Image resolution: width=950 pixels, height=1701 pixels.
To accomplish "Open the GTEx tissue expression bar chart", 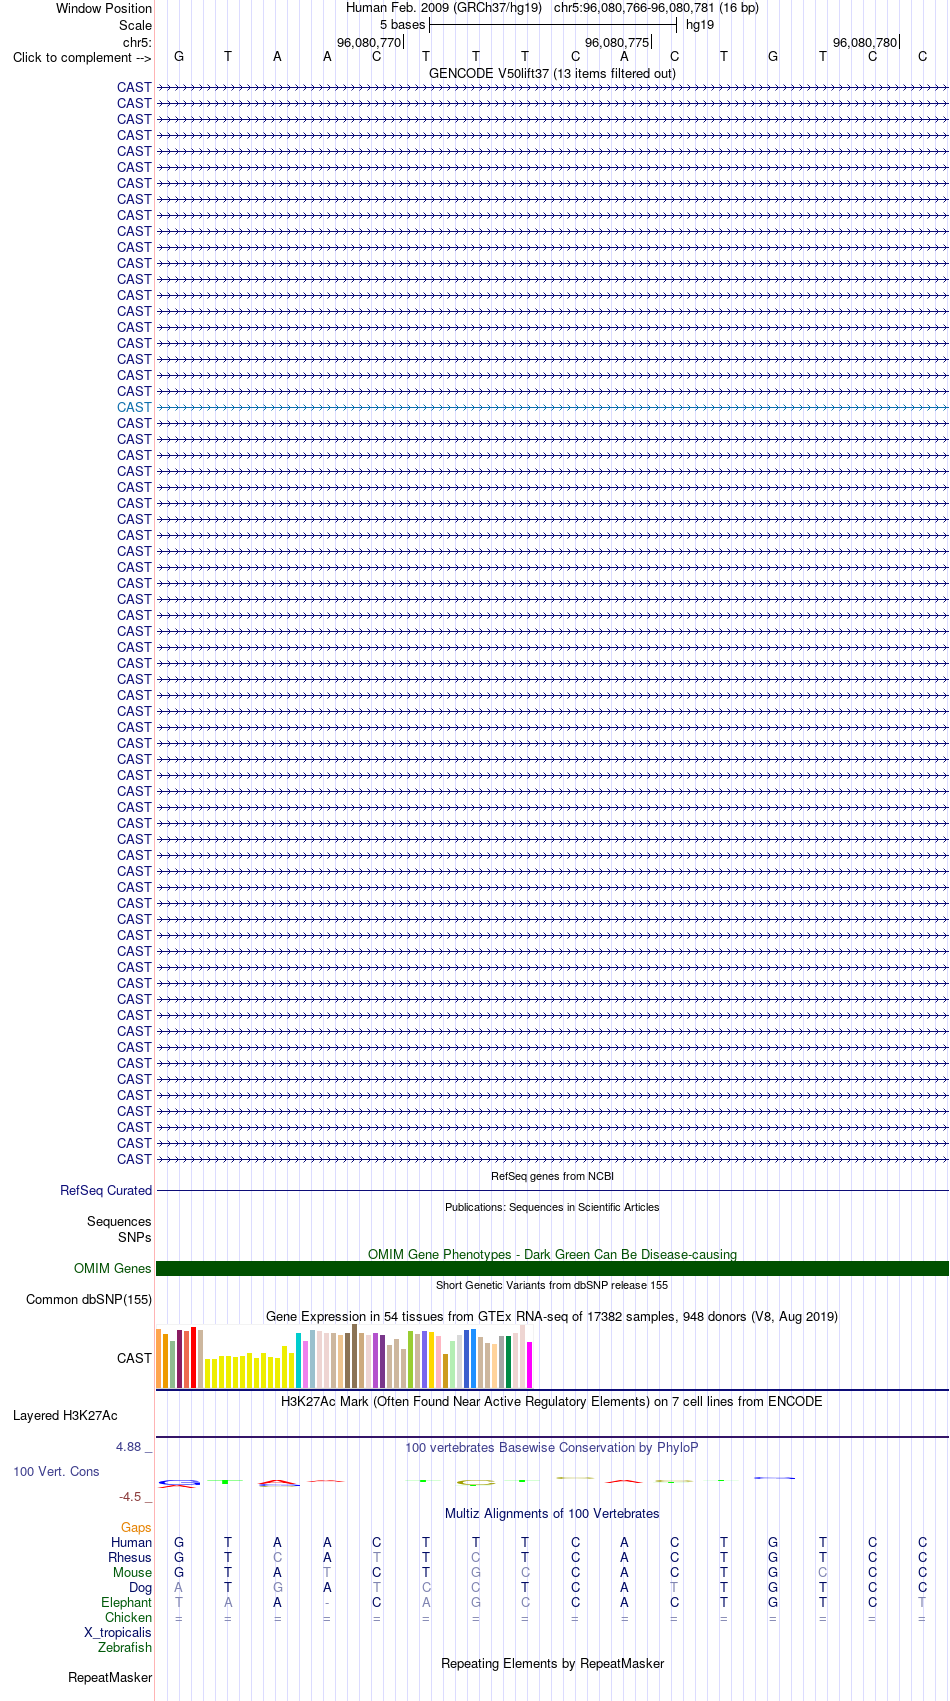I will (x=345, y=1356).
